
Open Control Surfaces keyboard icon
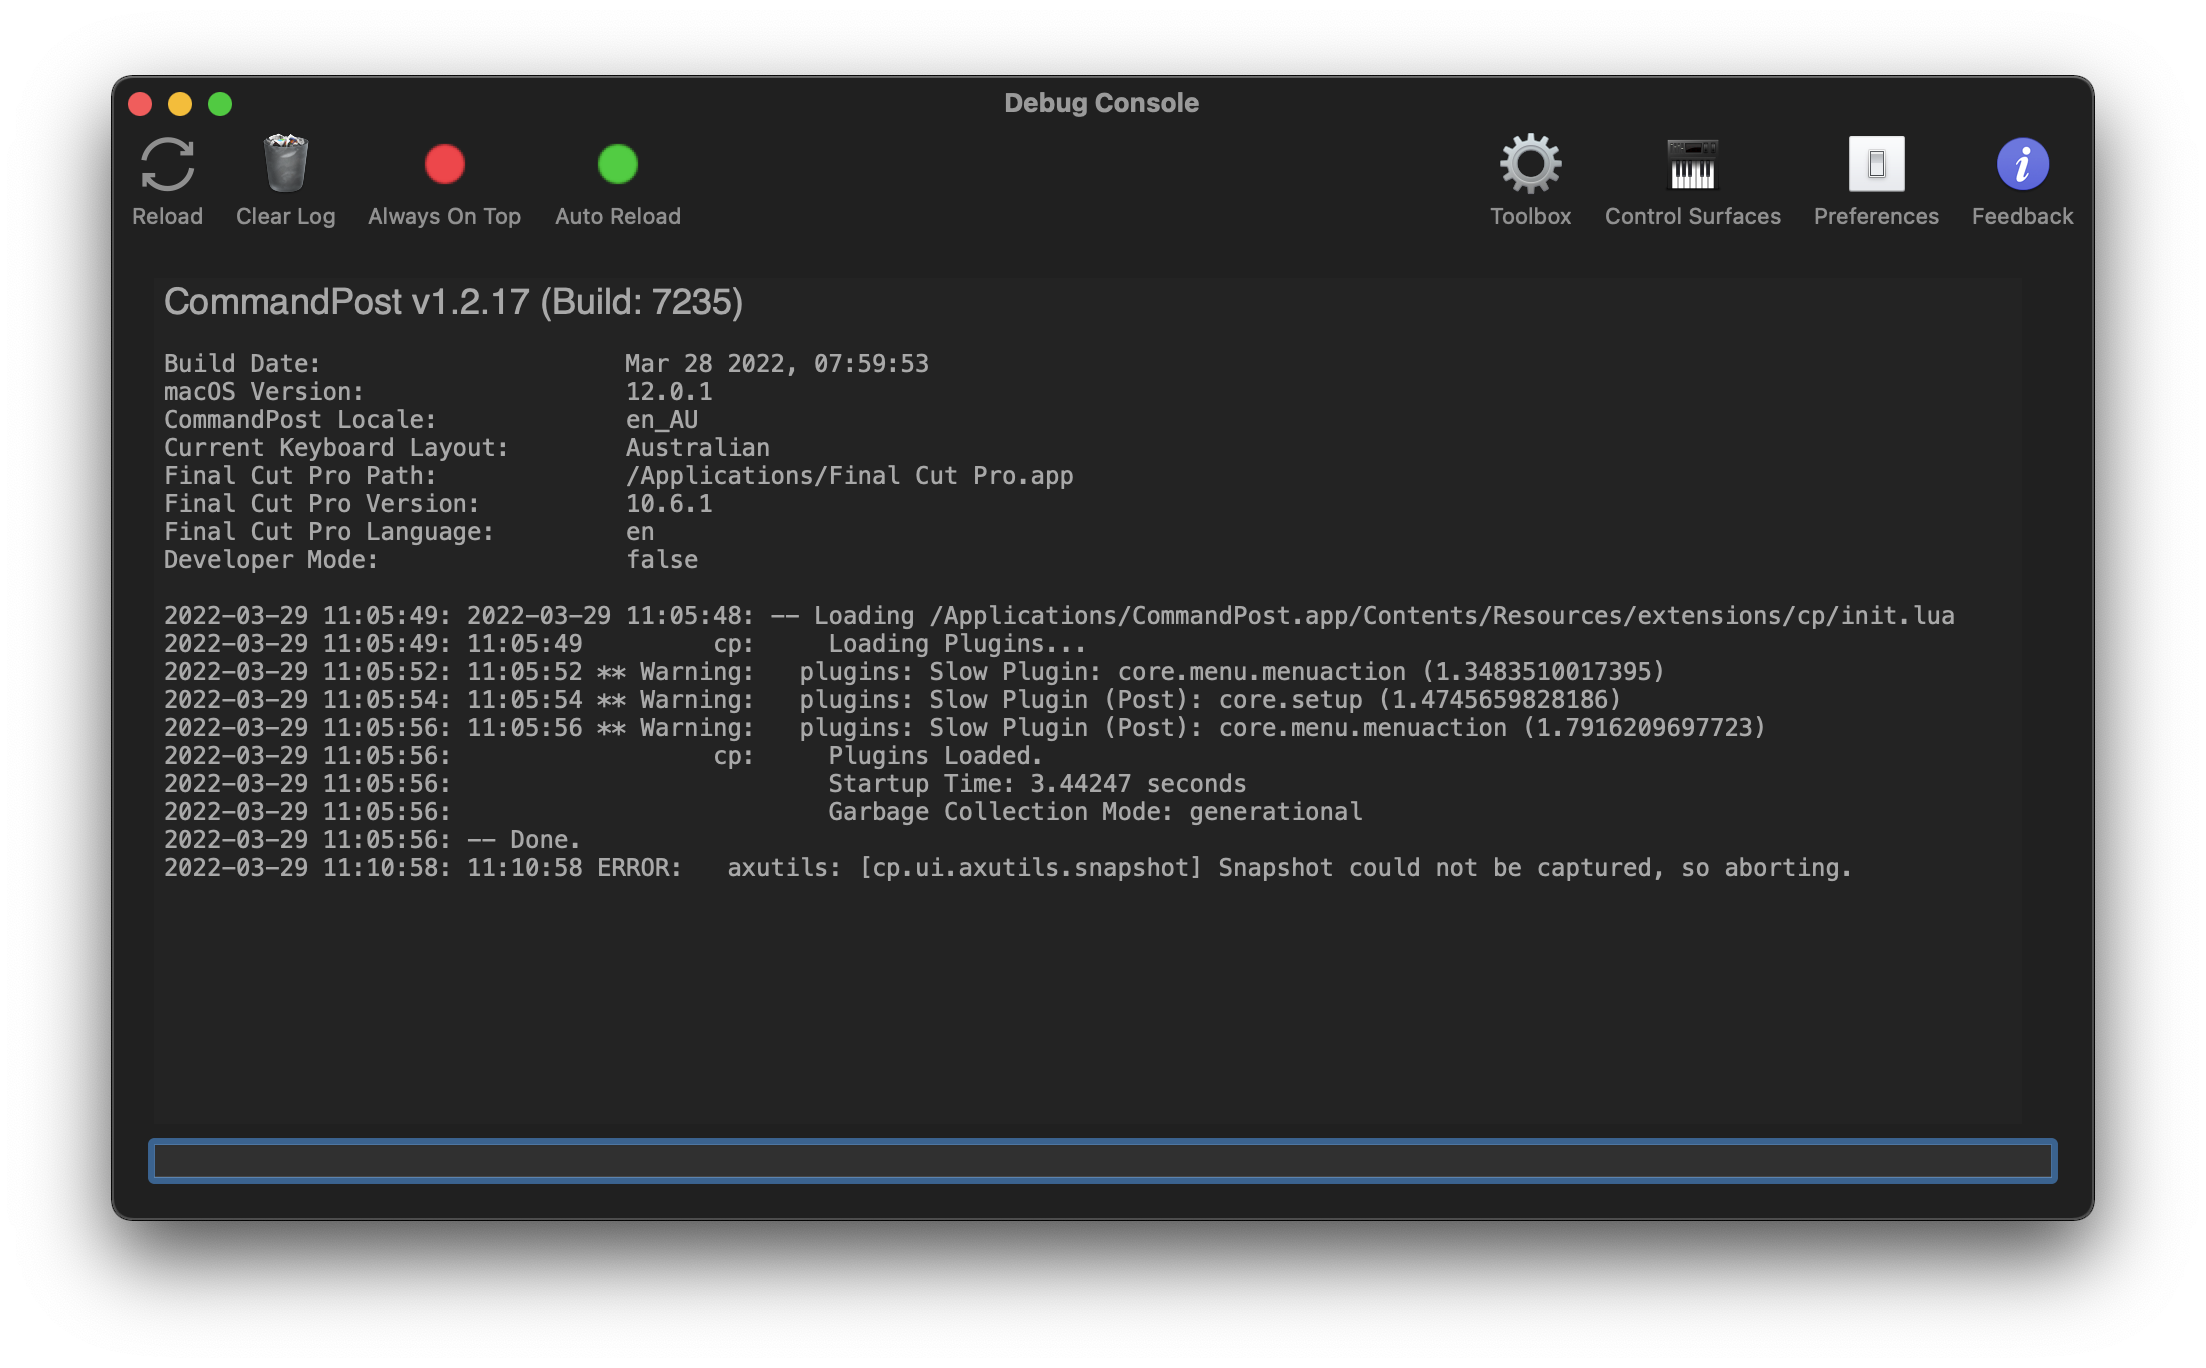point(1692,164)
